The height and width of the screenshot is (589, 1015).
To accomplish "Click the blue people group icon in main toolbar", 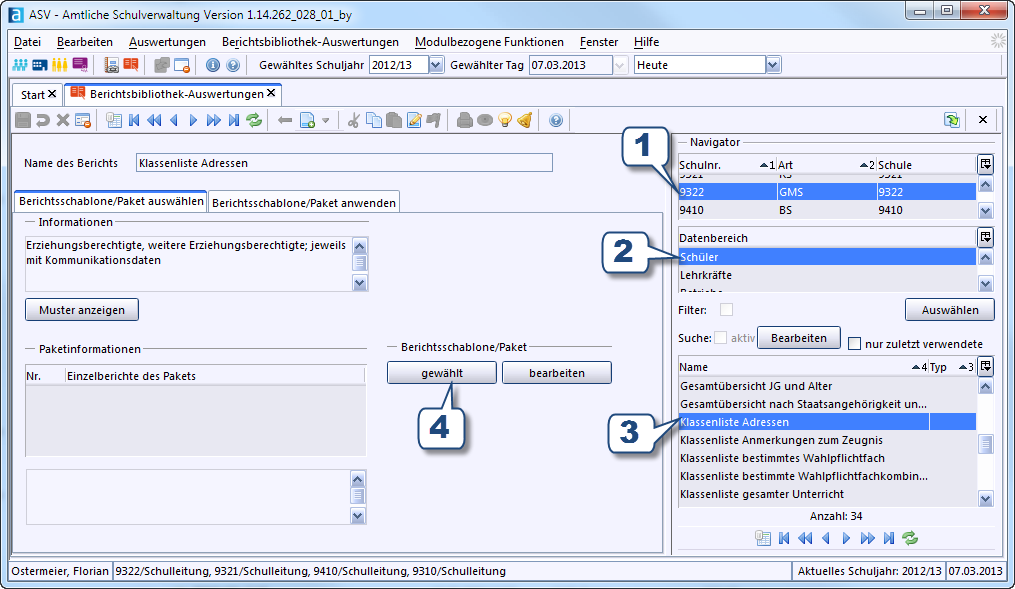I will [x=20, y=65].
